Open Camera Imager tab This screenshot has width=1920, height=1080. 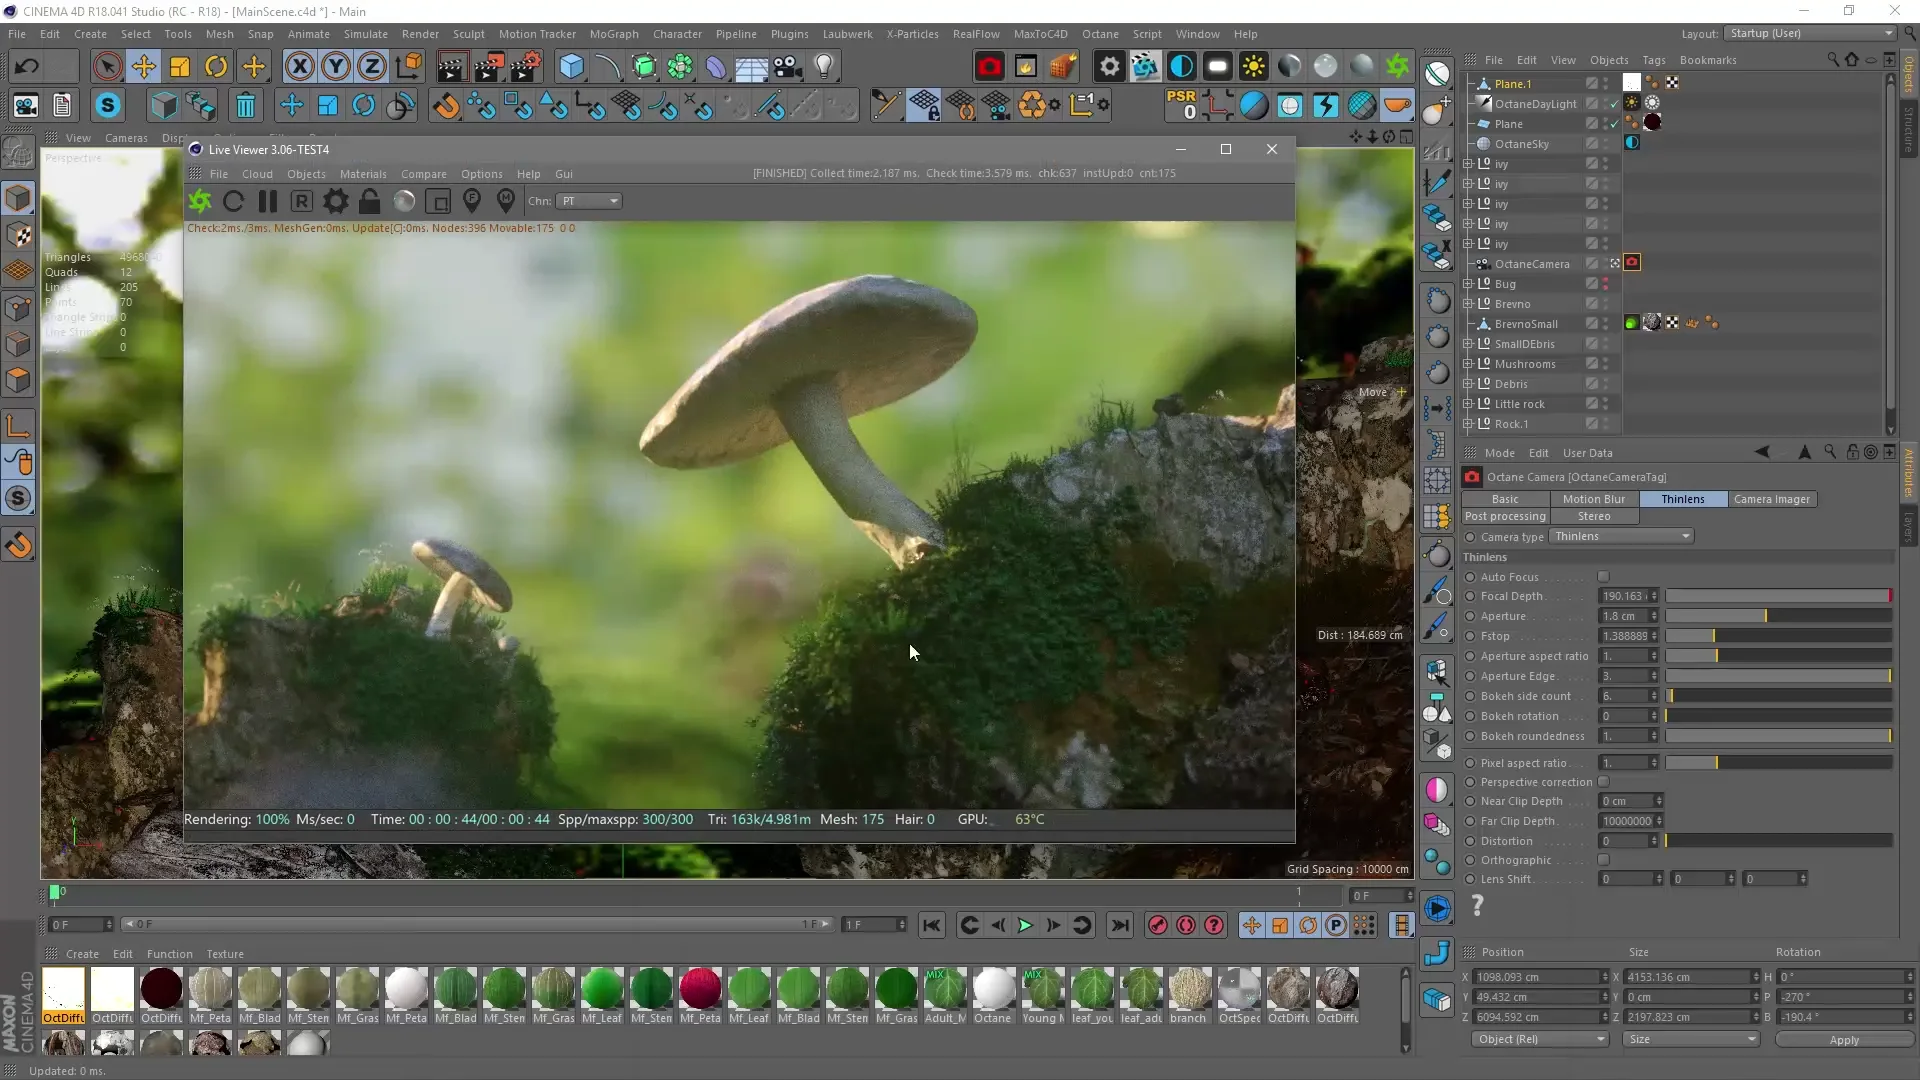click(1771, 498)
